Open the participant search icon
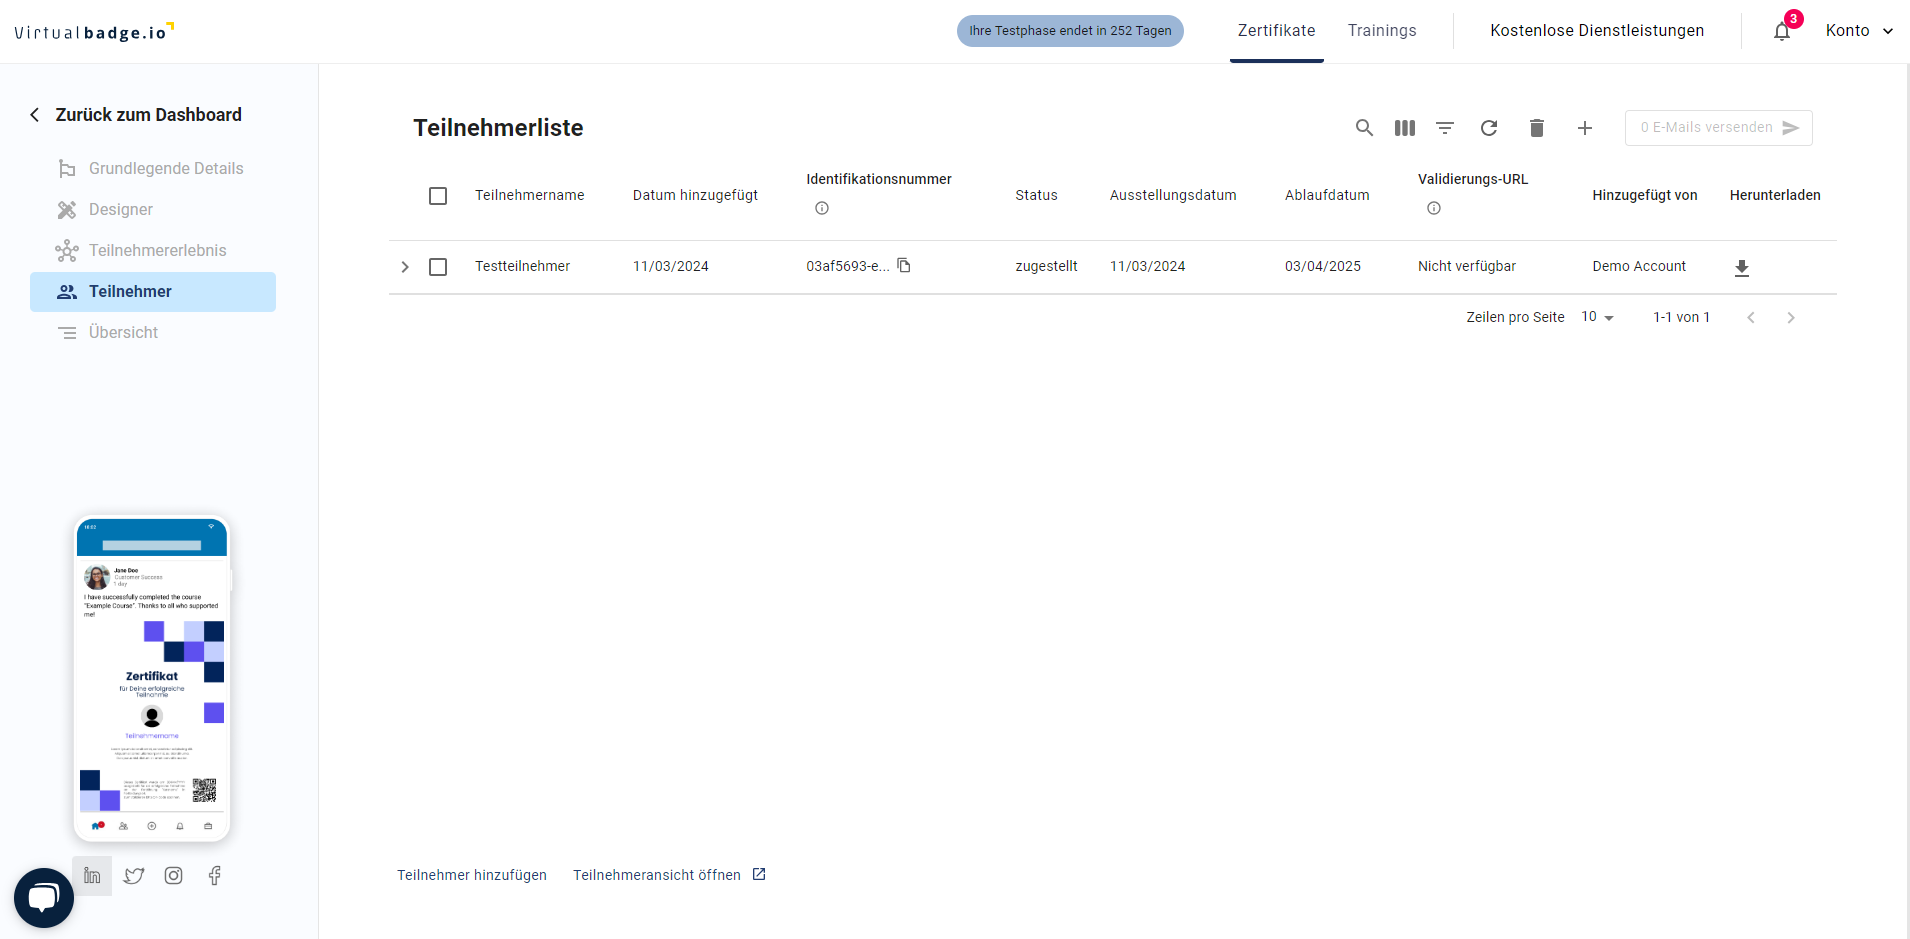 1364,128
